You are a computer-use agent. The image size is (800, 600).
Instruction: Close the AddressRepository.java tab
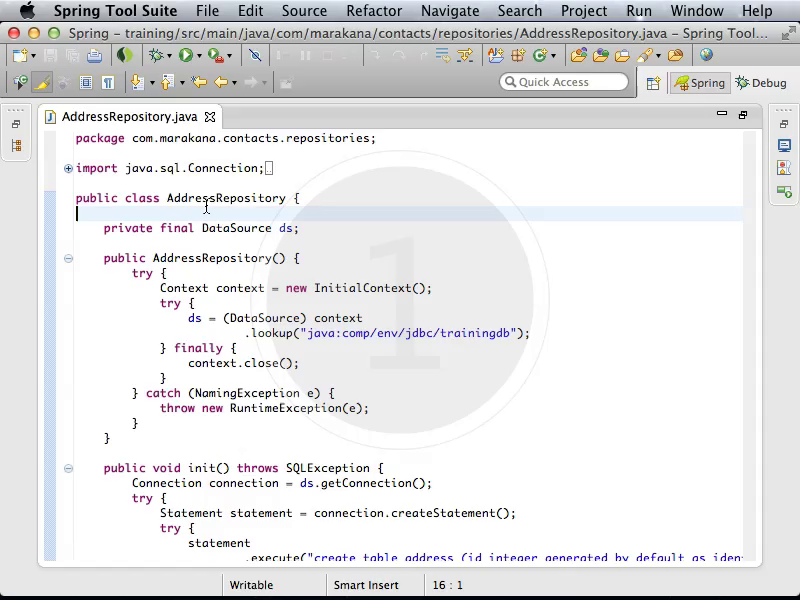(210, 117)
